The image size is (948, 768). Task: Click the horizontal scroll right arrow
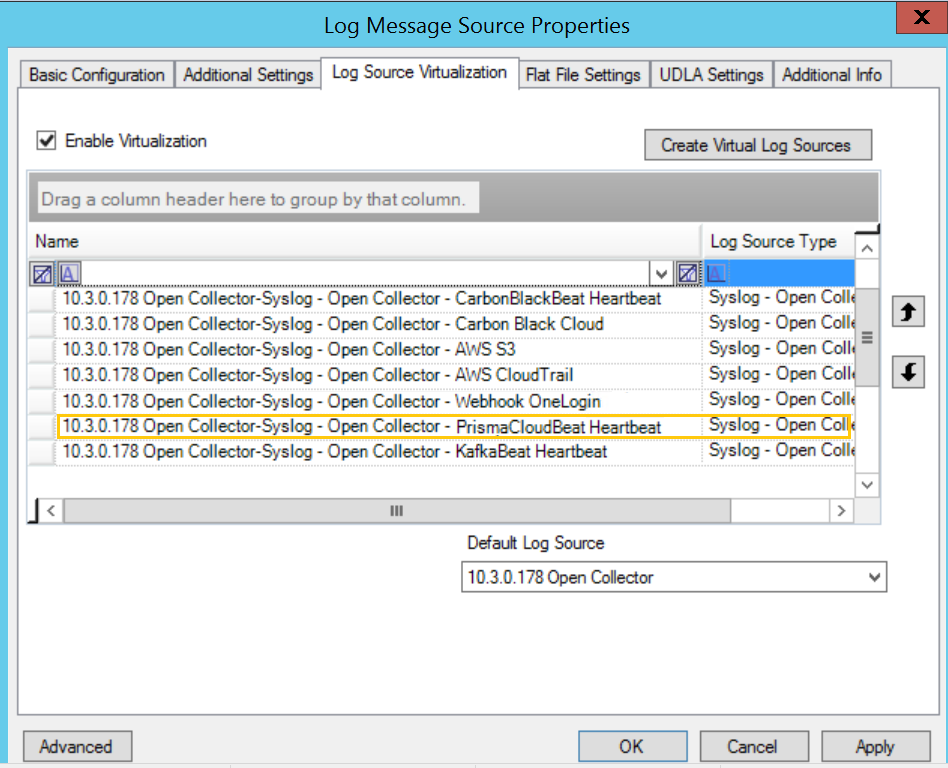842,510
